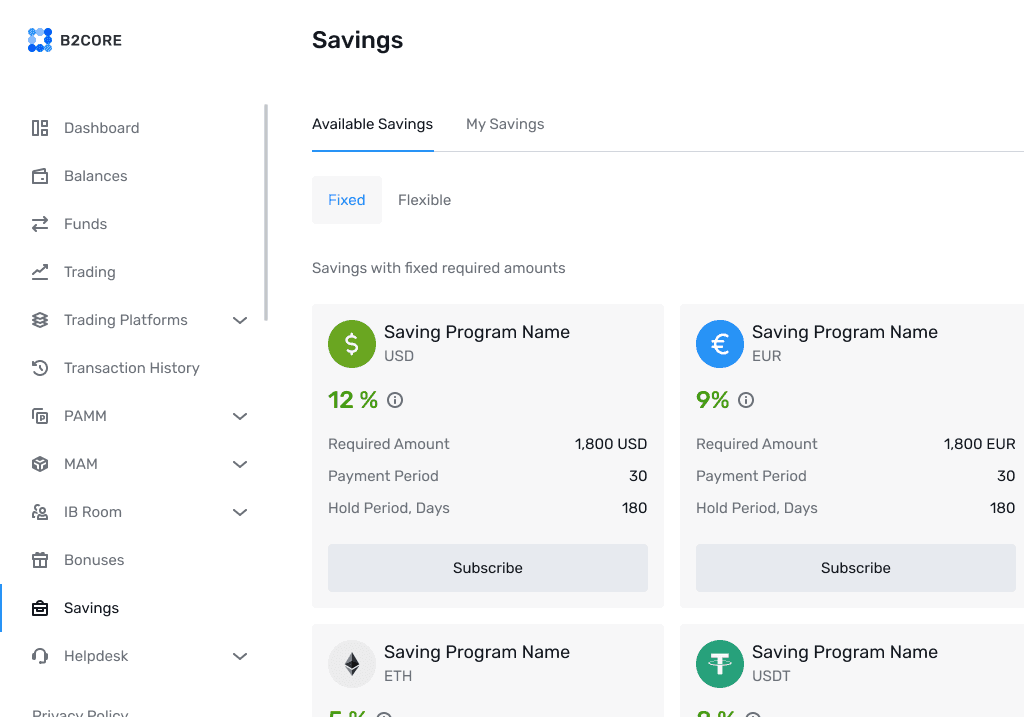Expand the Helpdesk menu chevron
The width and height of the screenshot is (1024, 717).
pos(240,656)
